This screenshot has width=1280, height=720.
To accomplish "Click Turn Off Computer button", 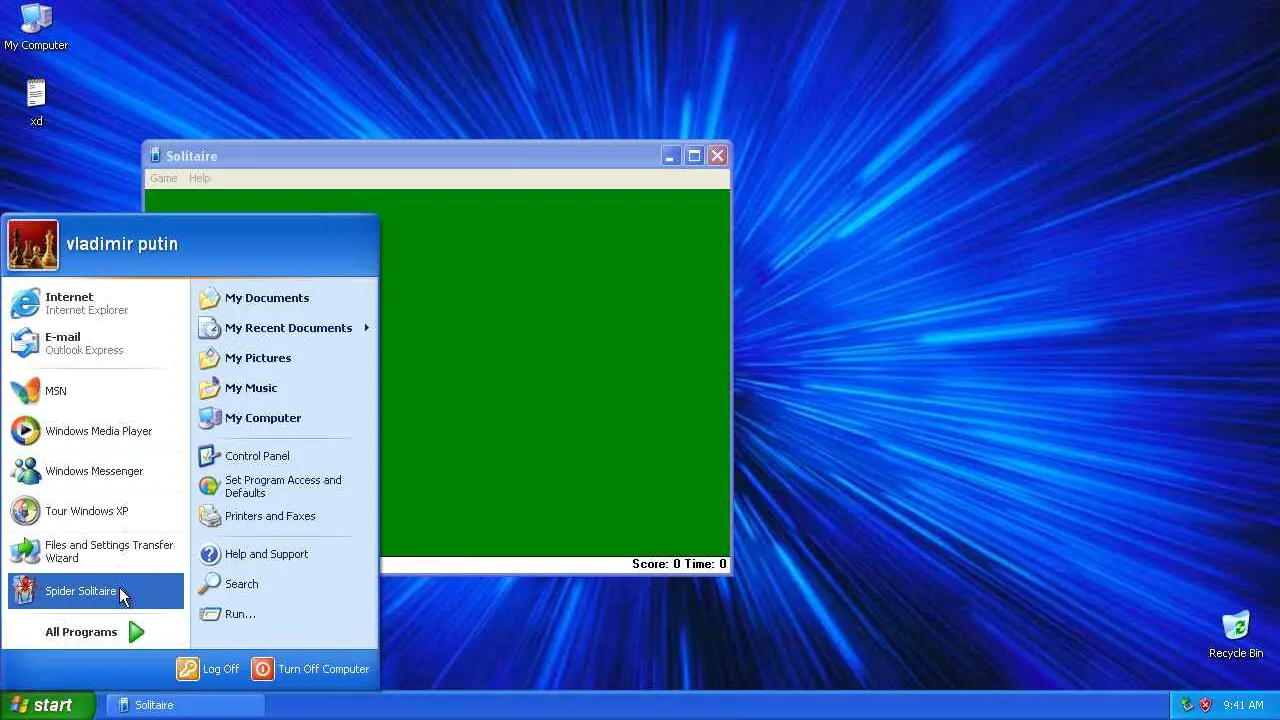I will [311, 669].
